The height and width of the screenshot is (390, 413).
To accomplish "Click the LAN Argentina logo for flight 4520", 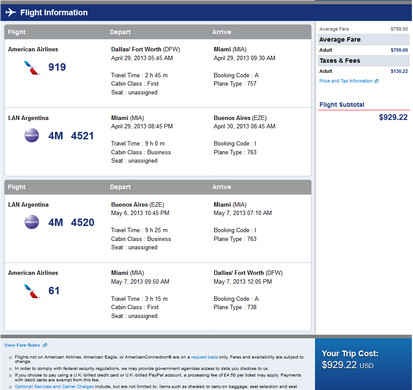I will point(32,222).
